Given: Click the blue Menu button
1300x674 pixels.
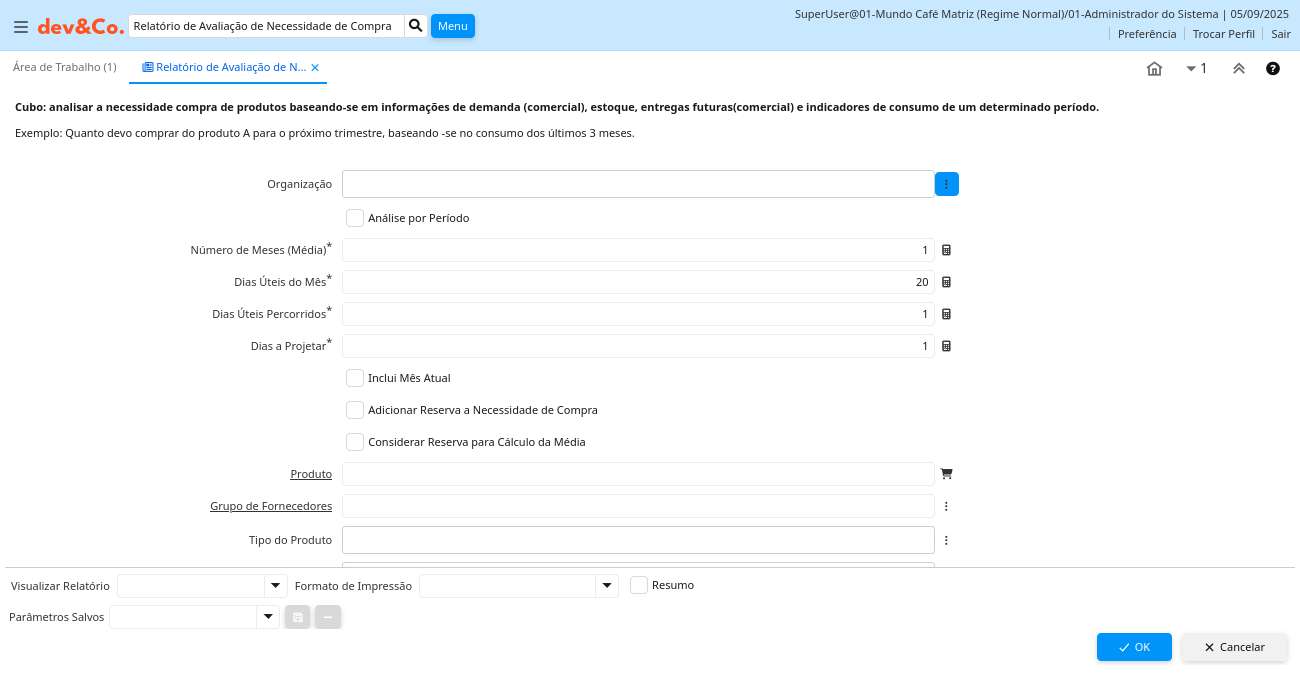Looking at the screenshot, I should coord(452,26).
